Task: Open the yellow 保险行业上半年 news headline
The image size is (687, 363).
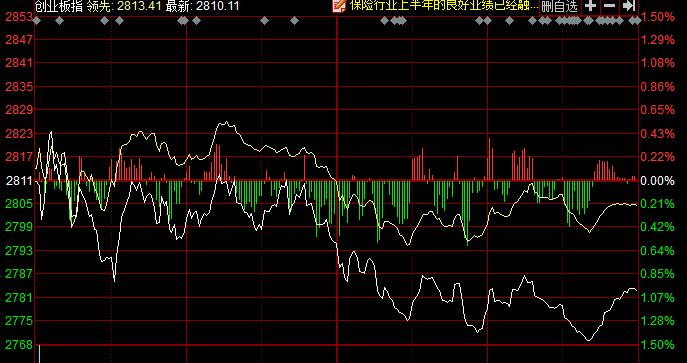Action: pos(443,6)
